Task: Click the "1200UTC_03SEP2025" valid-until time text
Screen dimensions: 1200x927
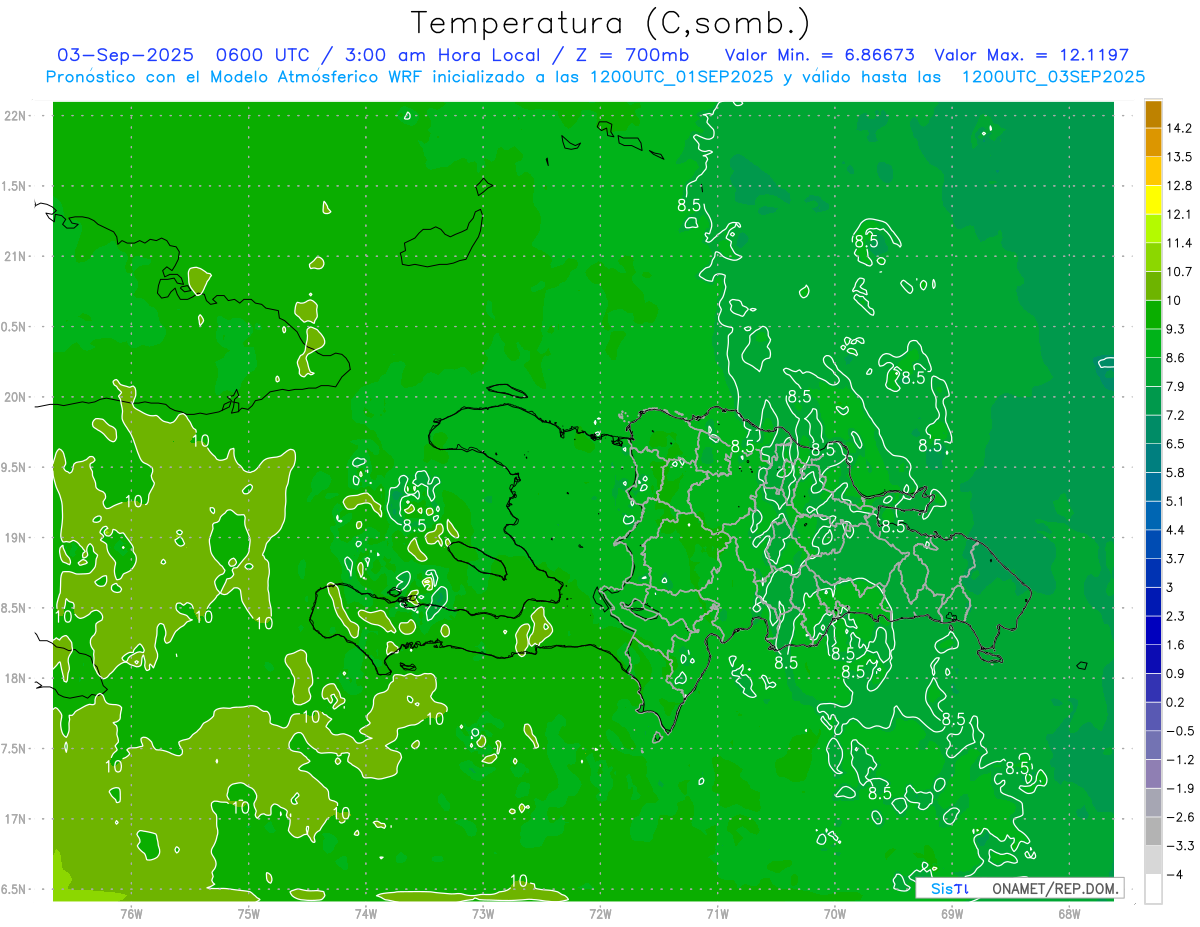Action: 1052,77
